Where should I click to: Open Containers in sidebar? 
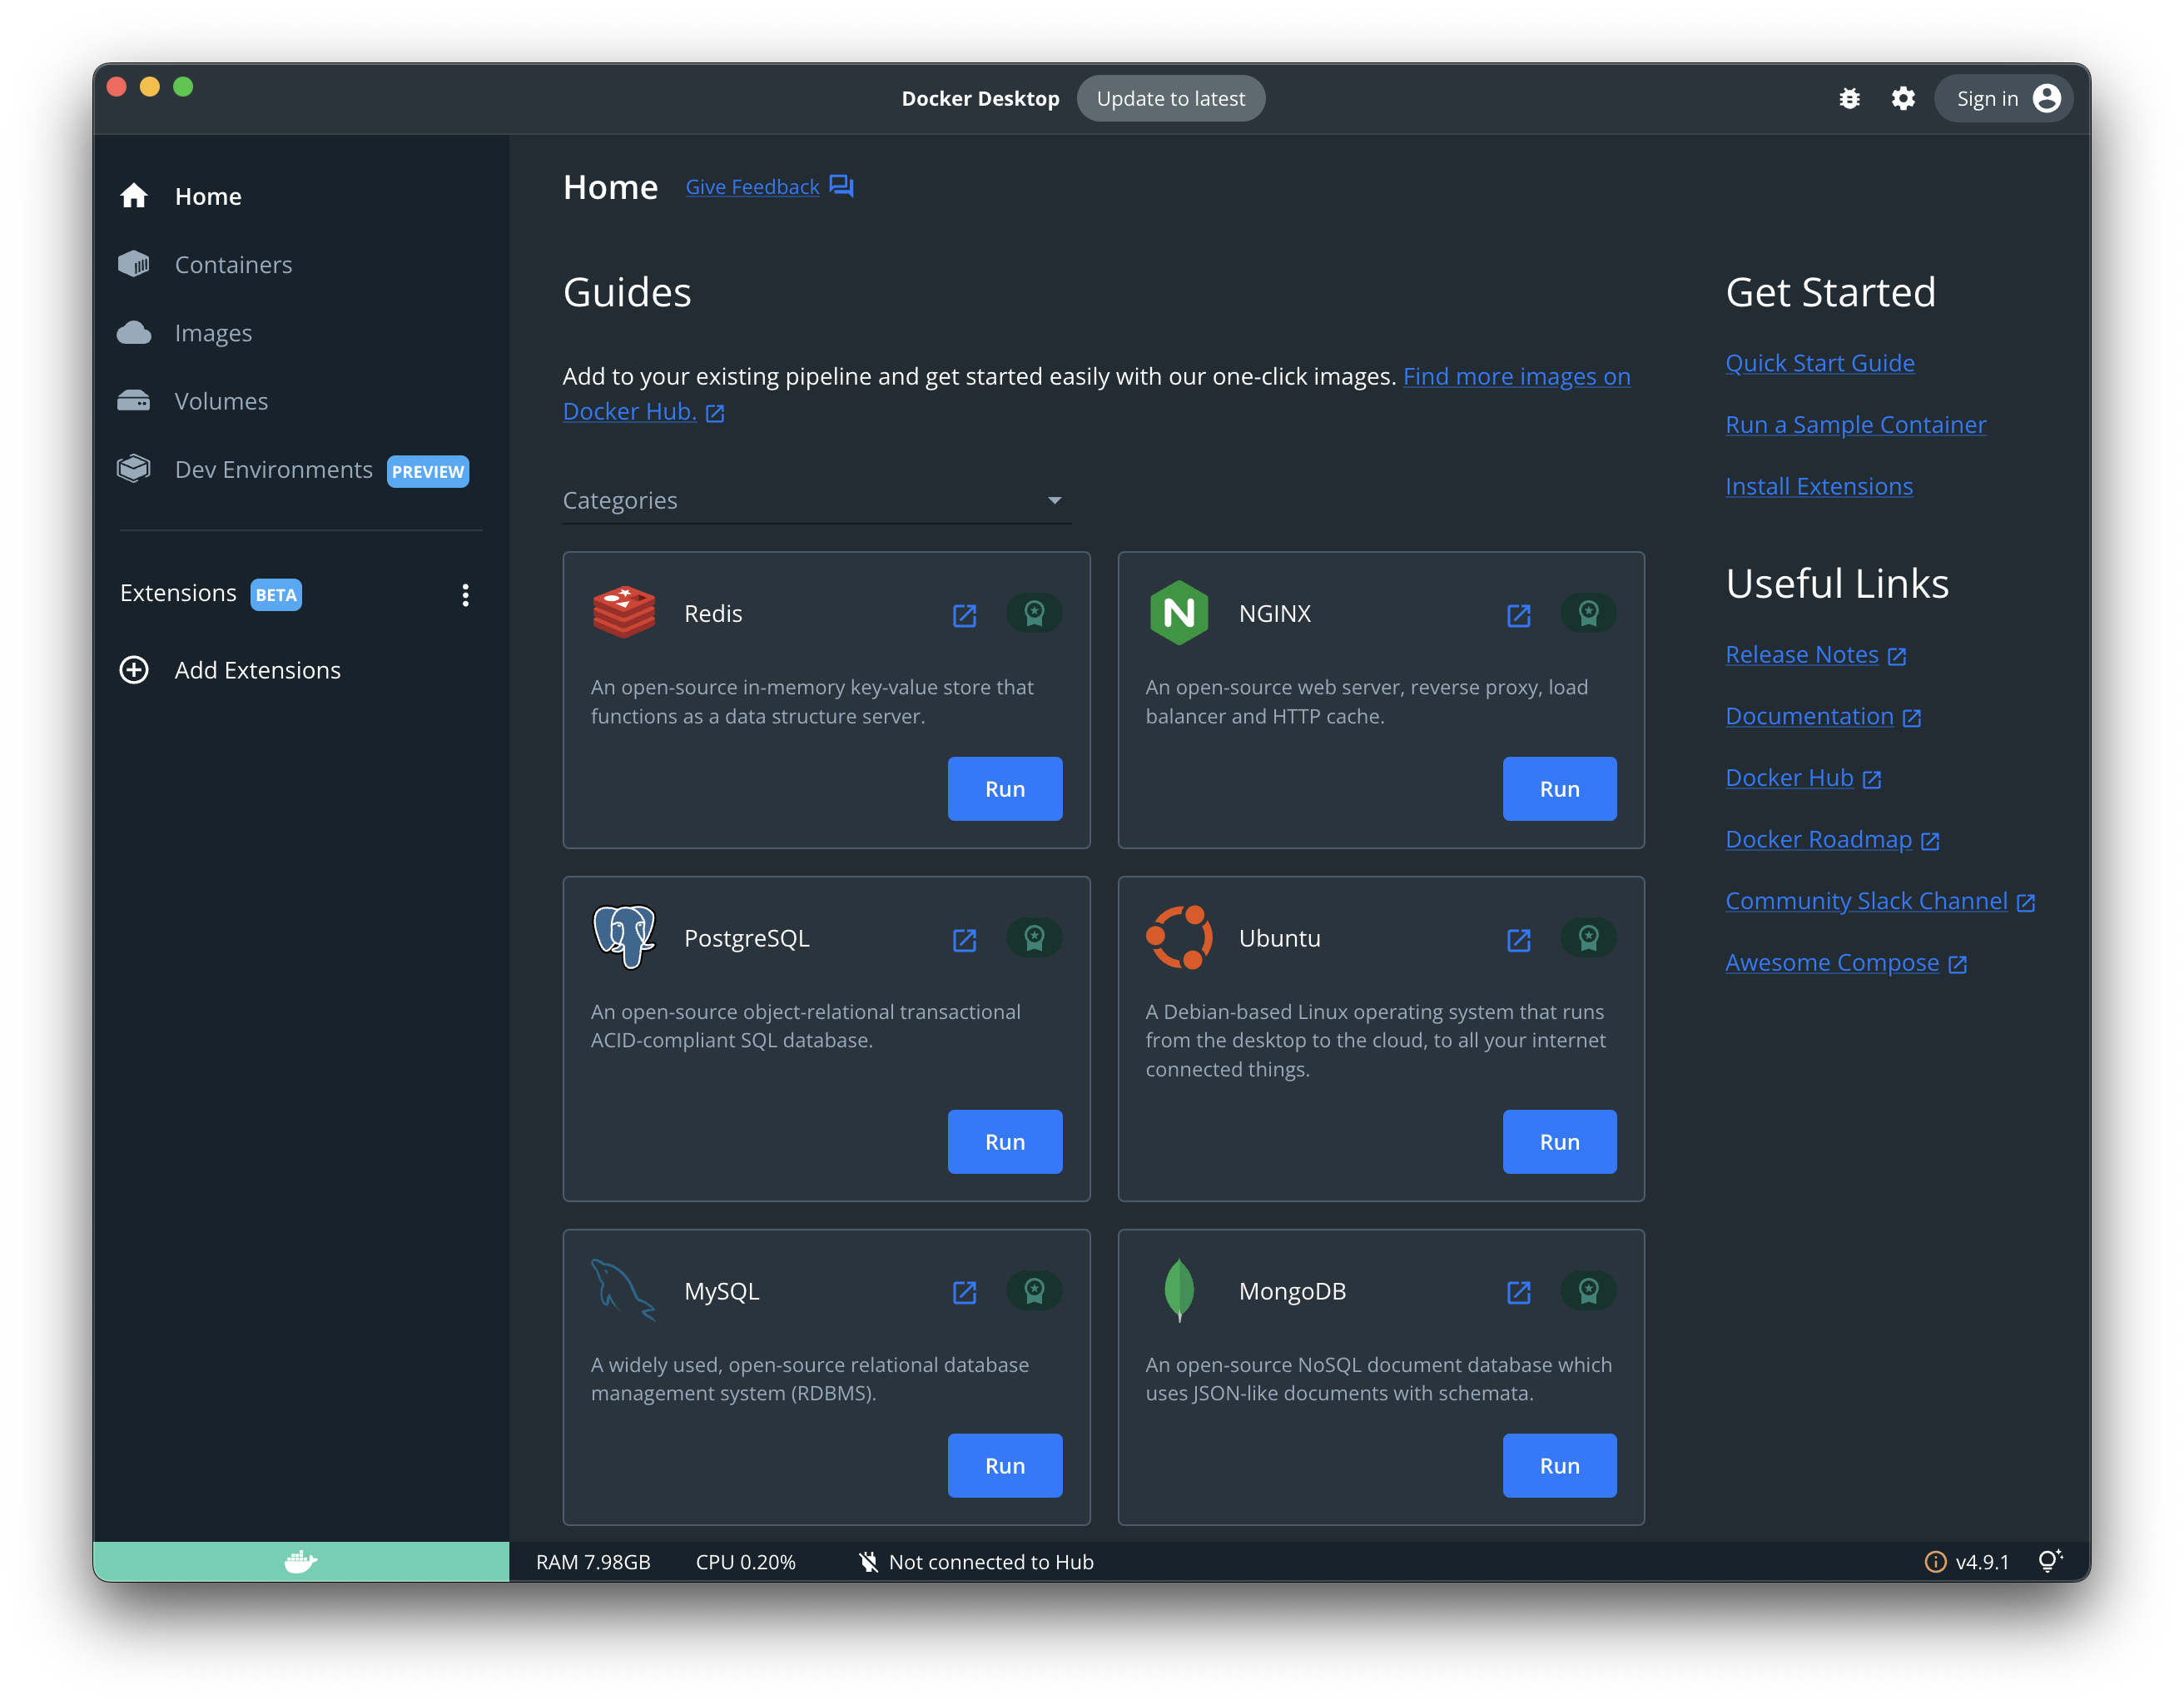pos(300,264)
